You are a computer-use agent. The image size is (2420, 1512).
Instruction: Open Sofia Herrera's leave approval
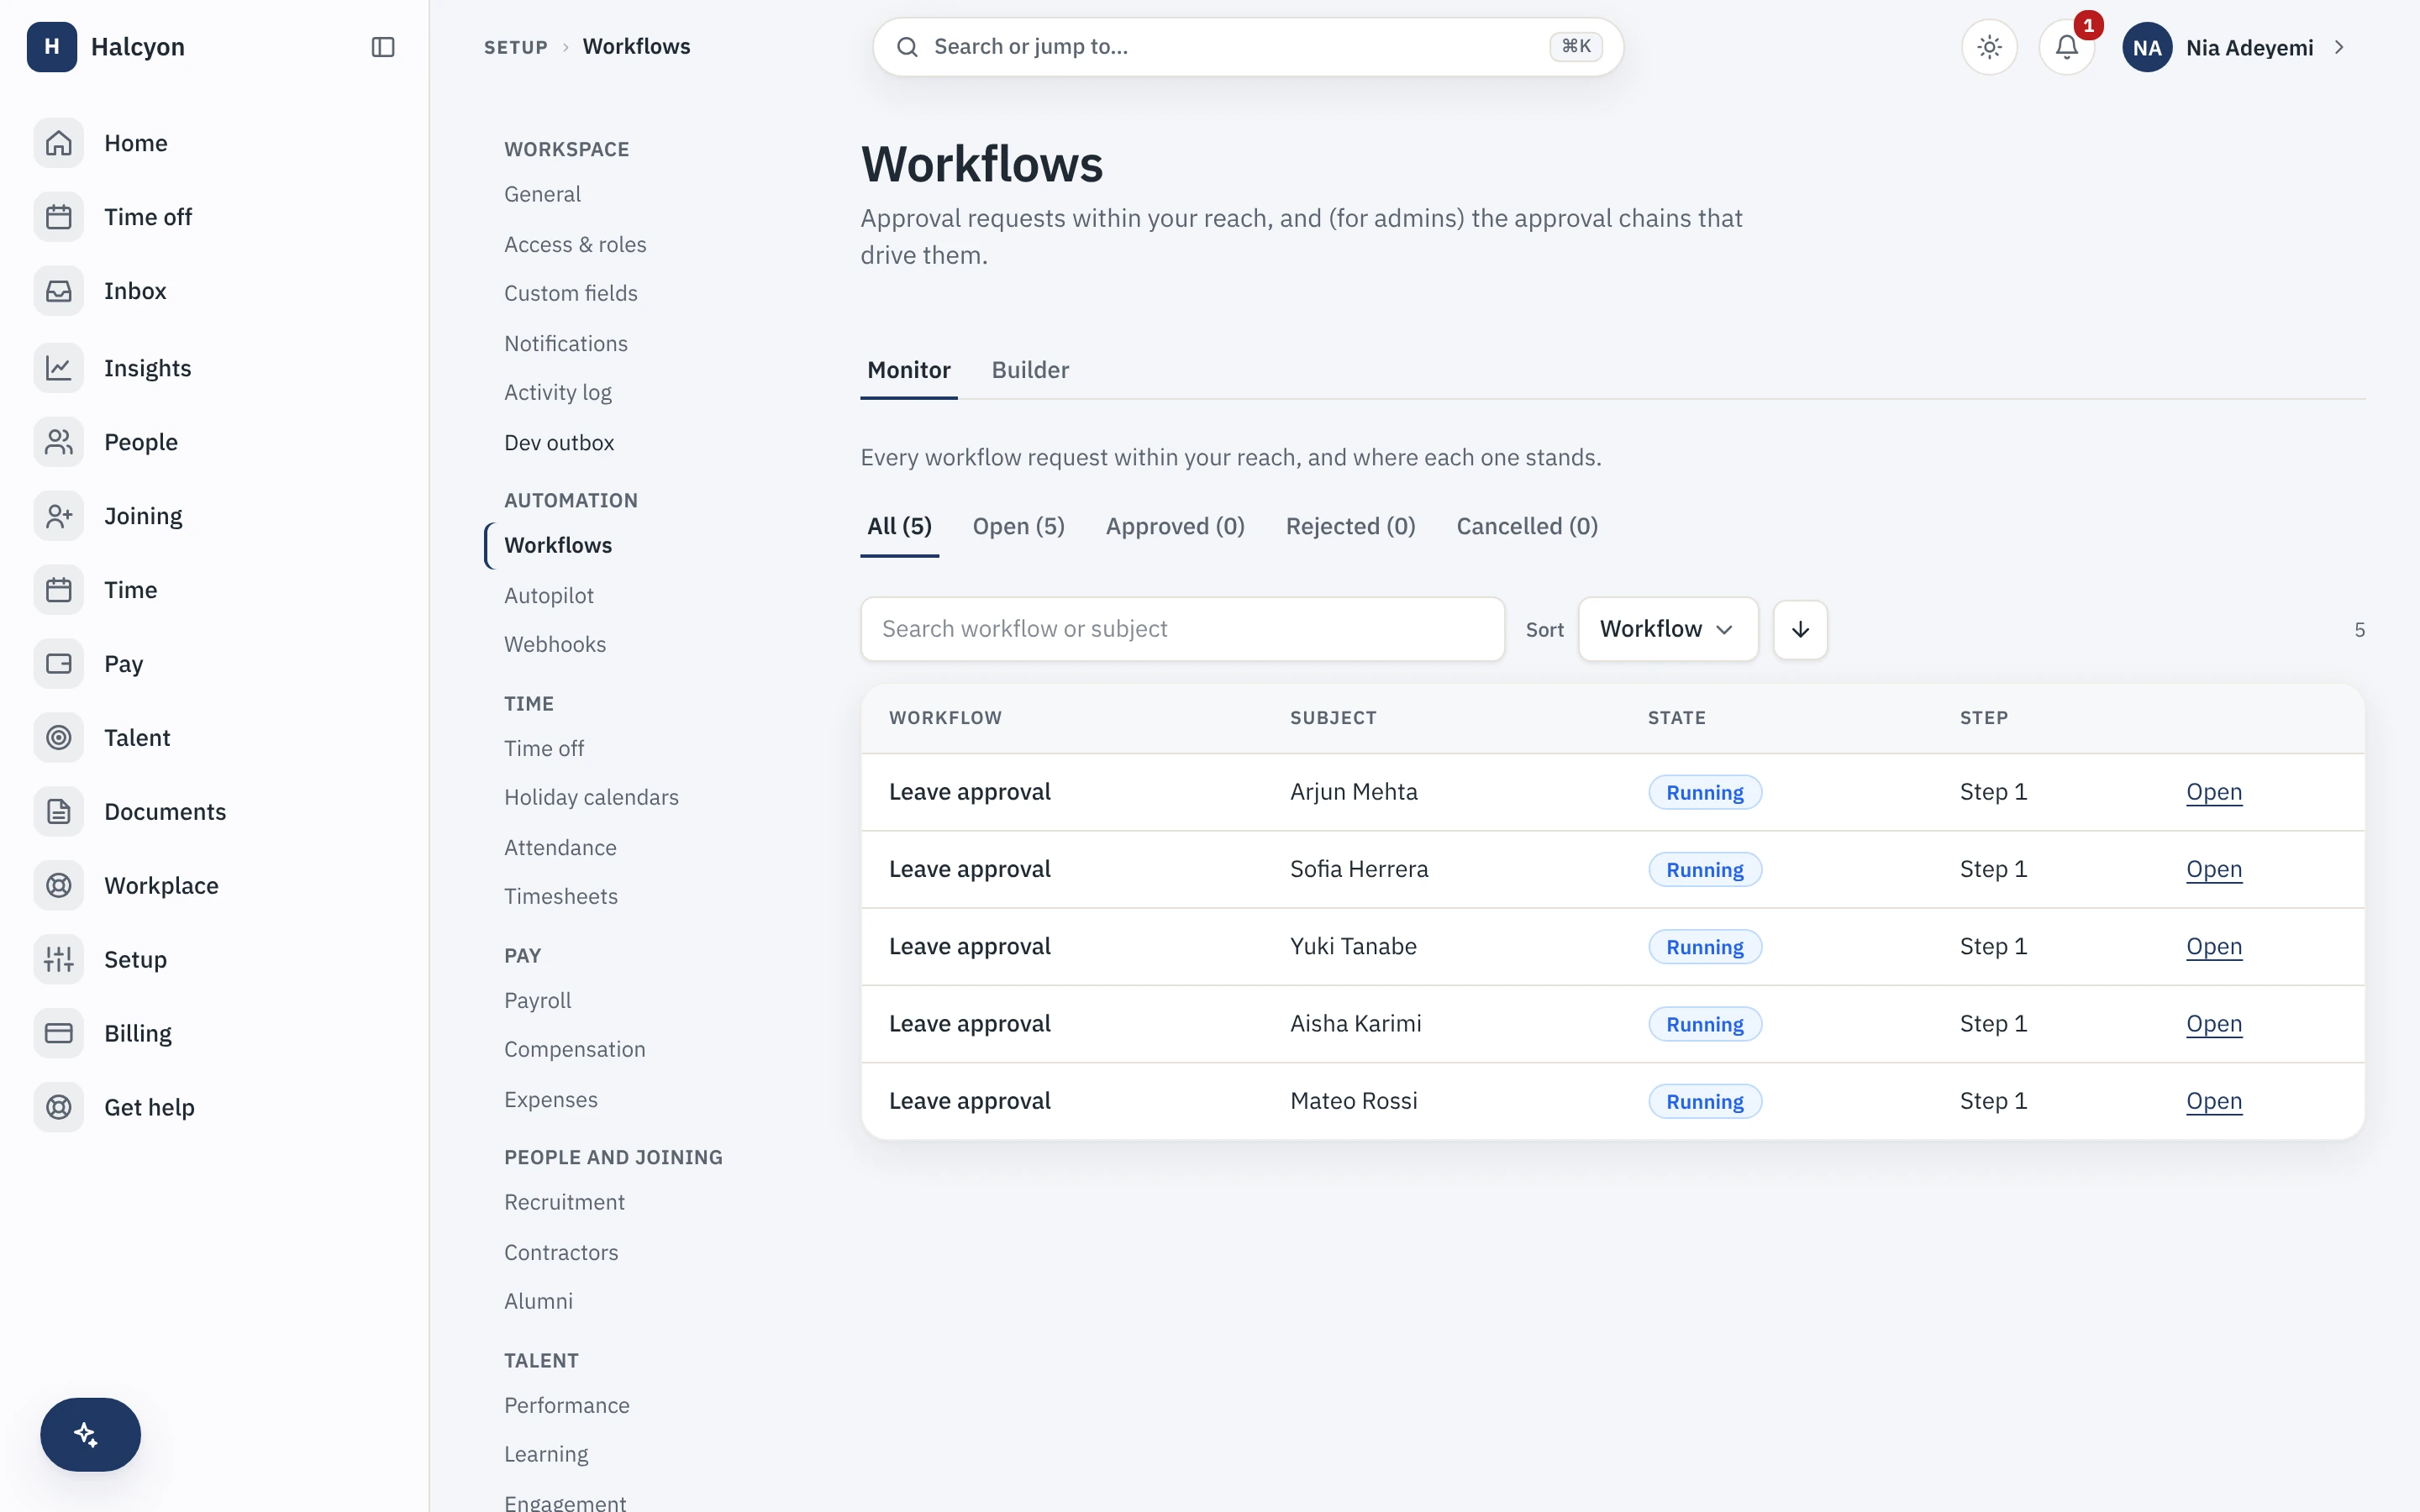2213,869
